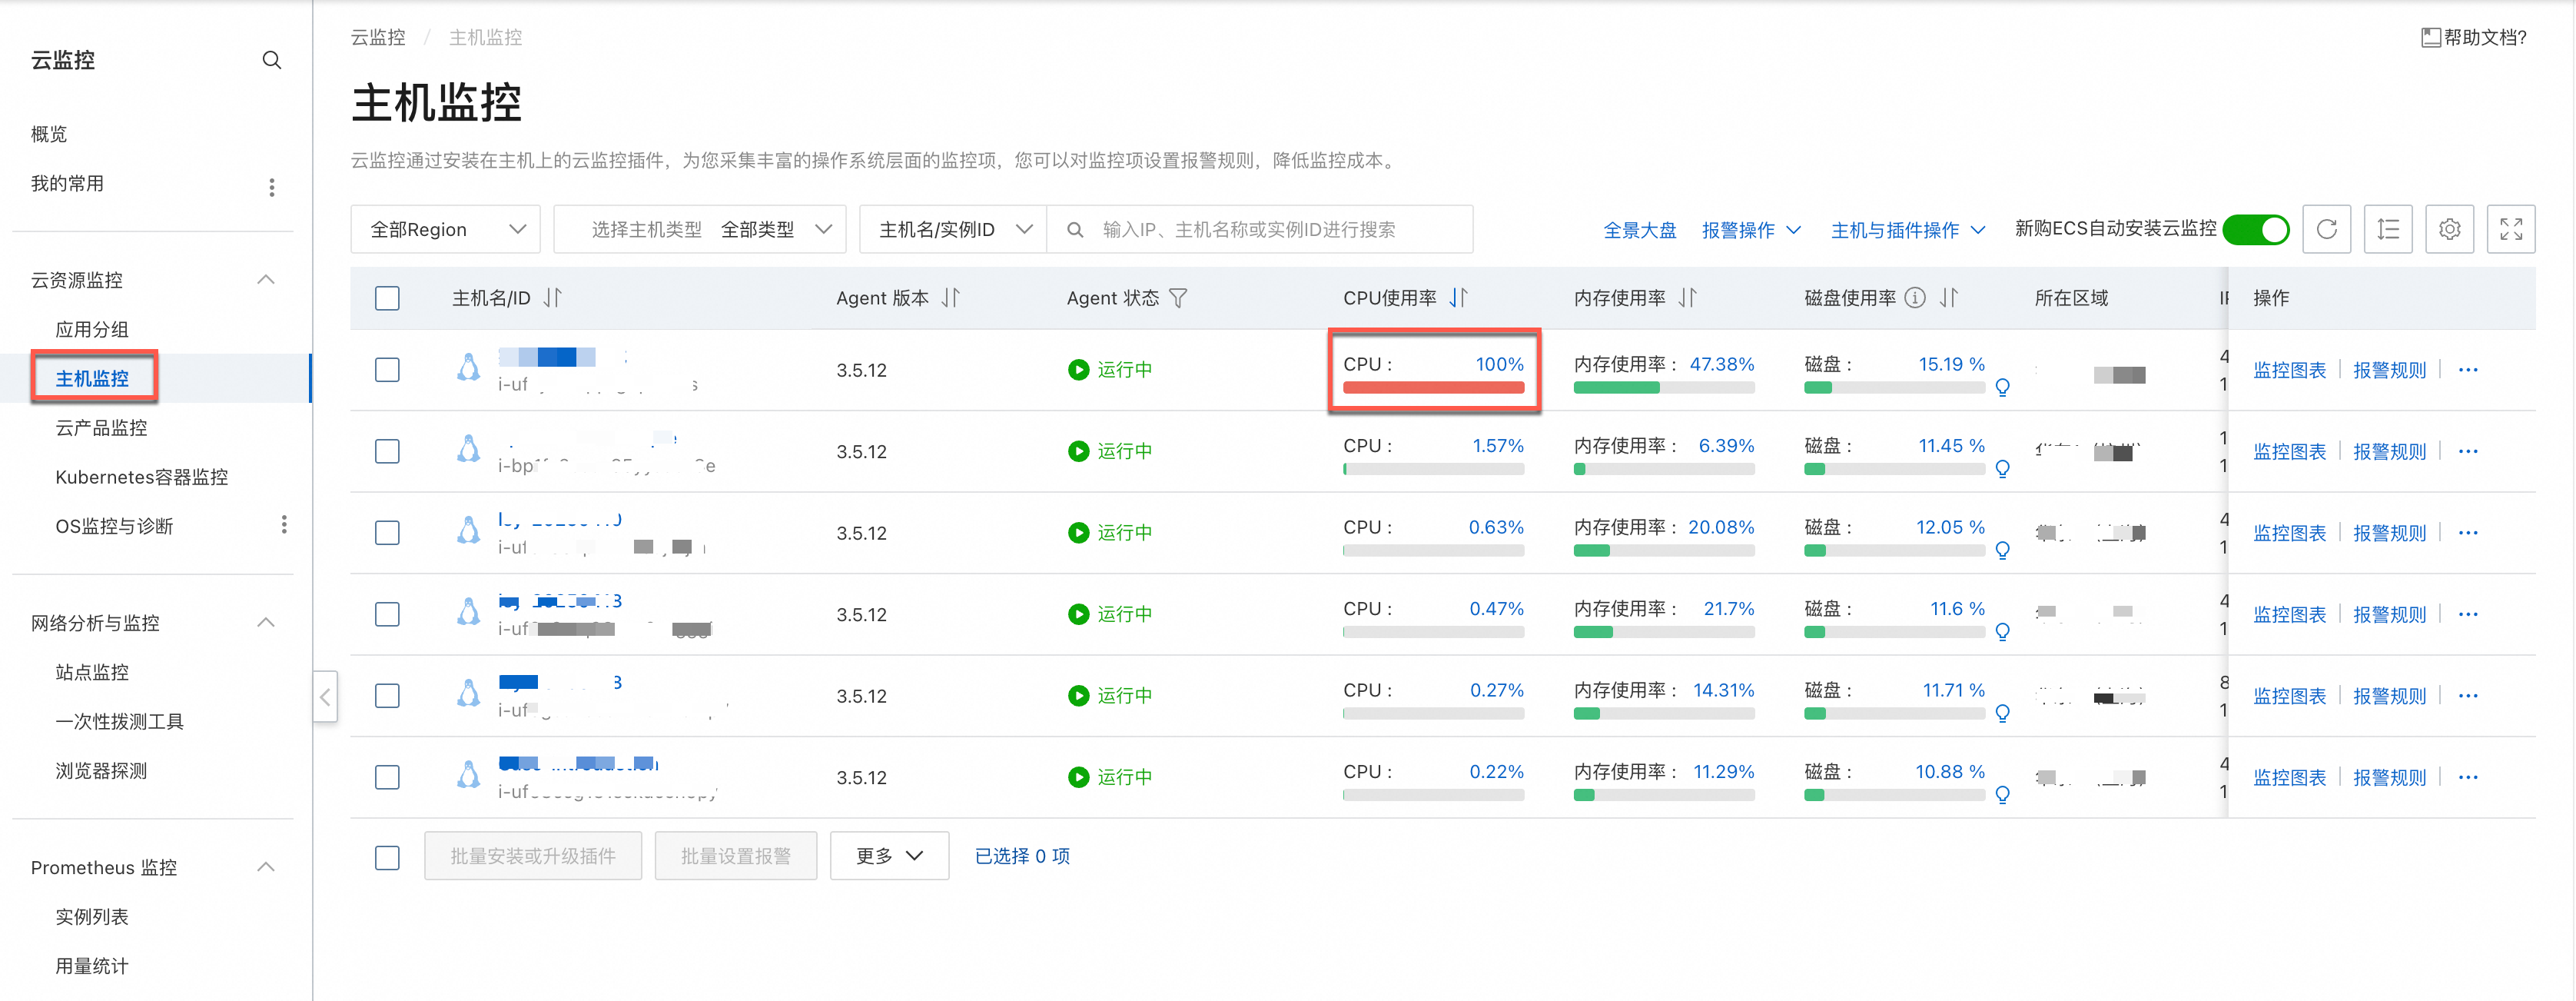Collapse the left sidebar panel
This screenshot has height=1001, width=2576.
(x=325, y=697)
